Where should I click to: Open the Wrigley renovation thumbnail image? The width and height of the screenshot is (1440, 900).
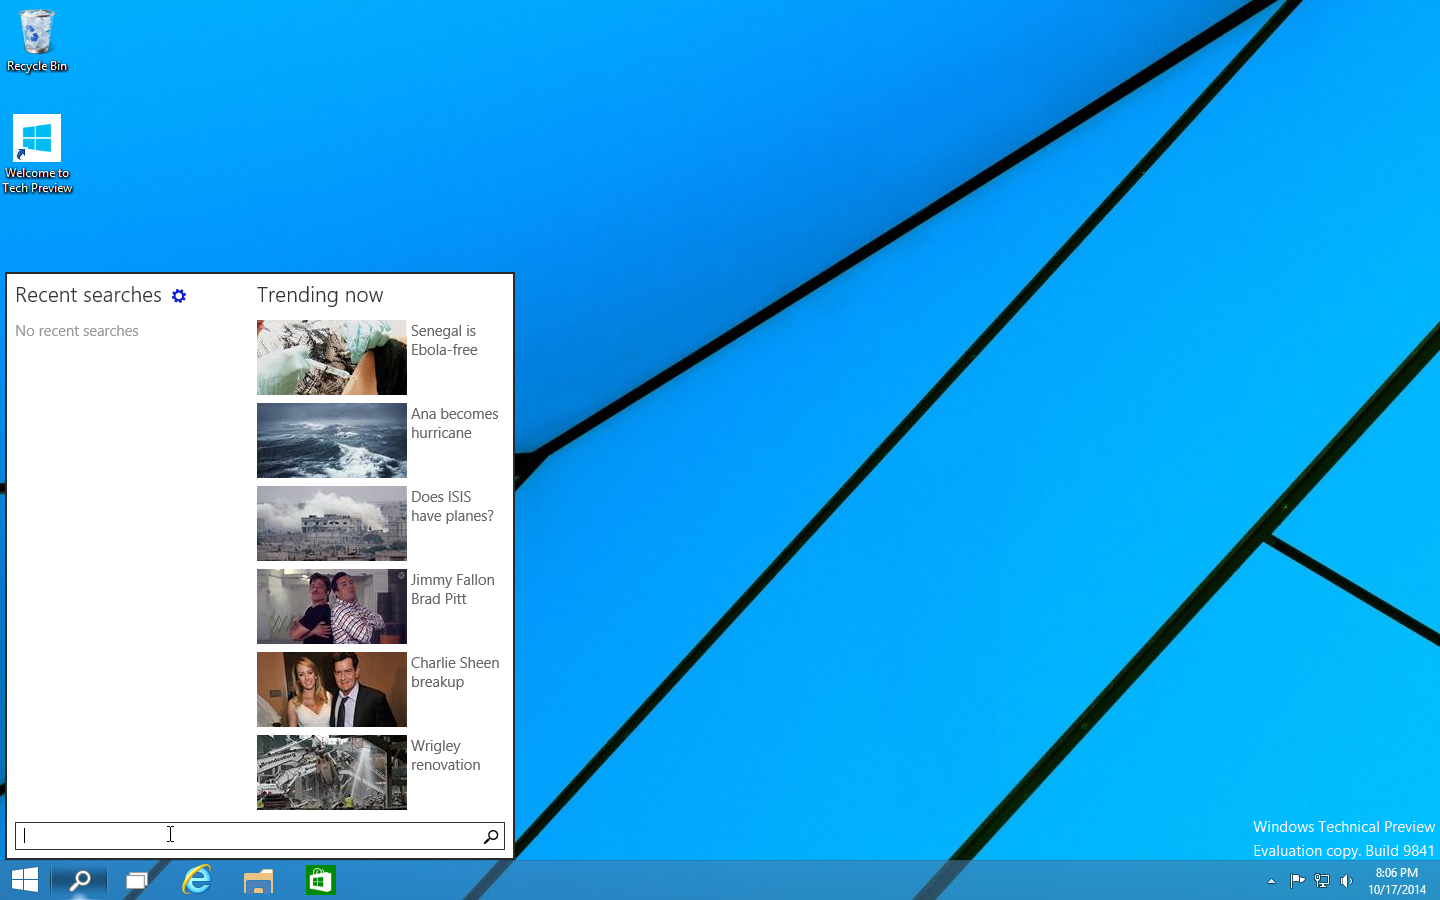(x=331, y=772)
